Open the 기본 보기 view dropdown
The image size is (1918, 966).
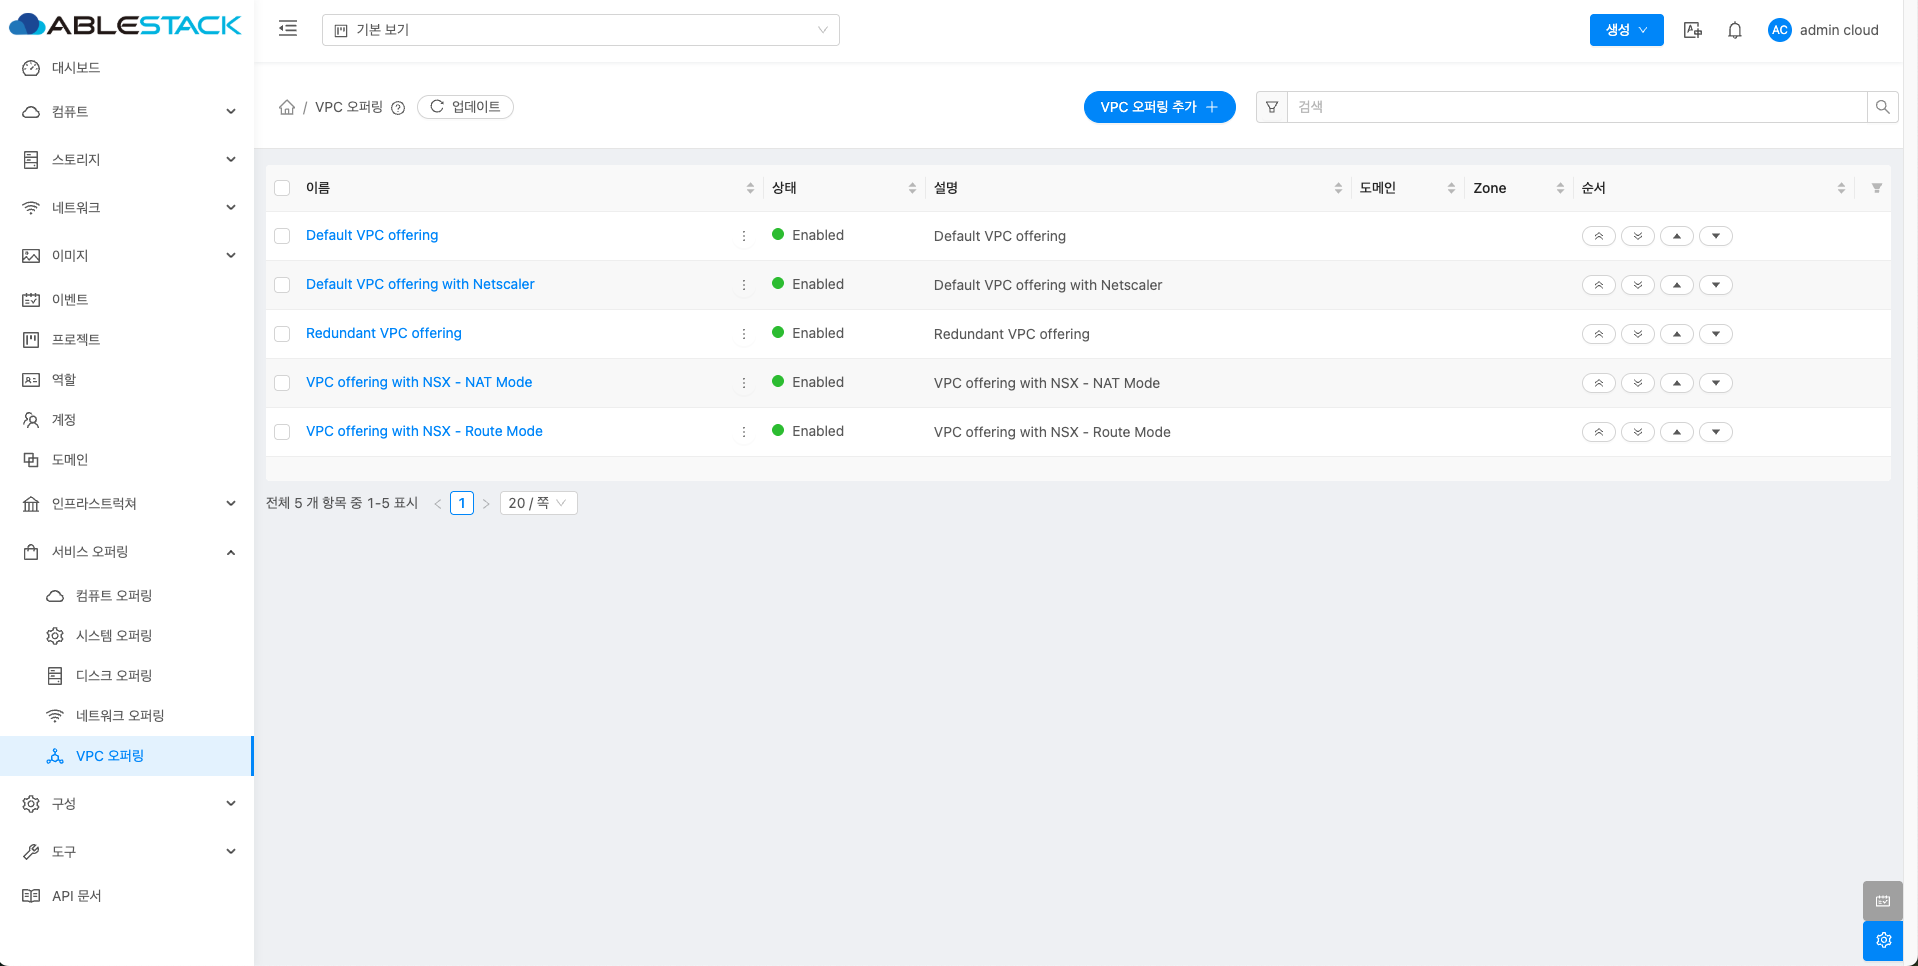pyautogui.click(x=580, y=30)
